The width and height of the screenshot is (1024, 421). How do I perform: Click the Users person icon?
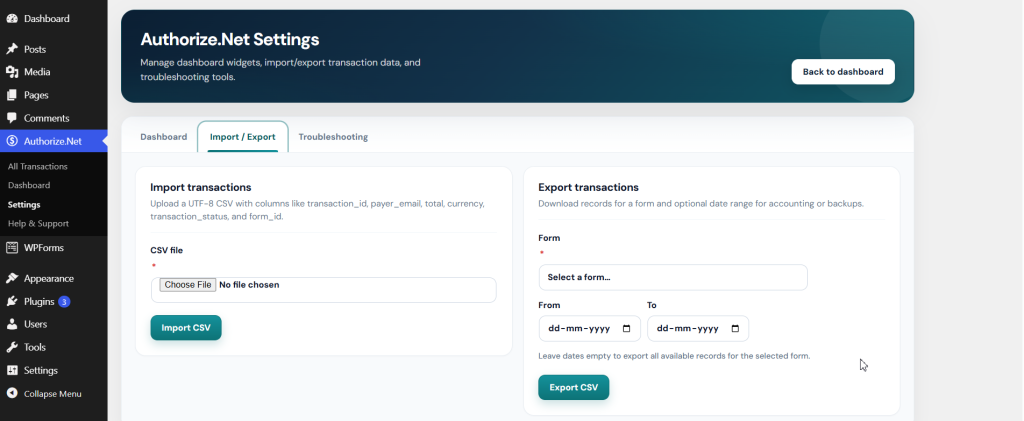point(12,324)
